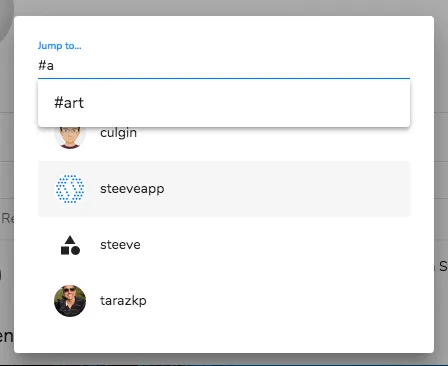Open the tarazkp entry name

click(x=123, y=301)
